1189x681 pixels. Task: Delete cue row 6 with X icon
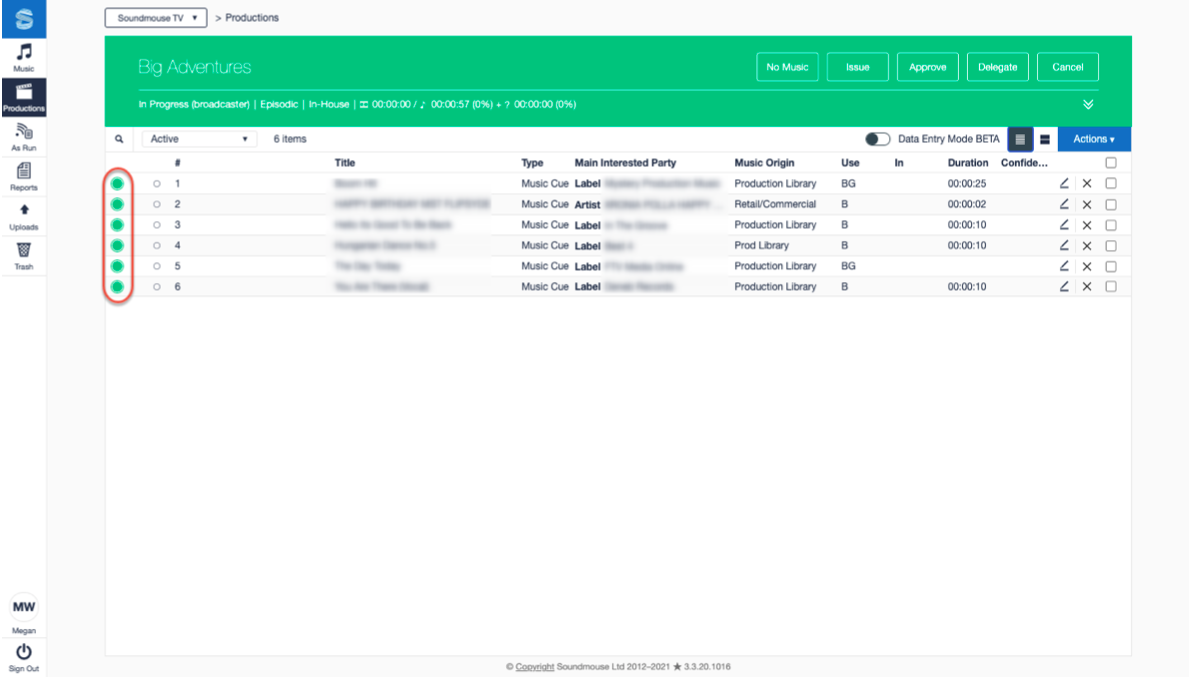(1087, 287)
